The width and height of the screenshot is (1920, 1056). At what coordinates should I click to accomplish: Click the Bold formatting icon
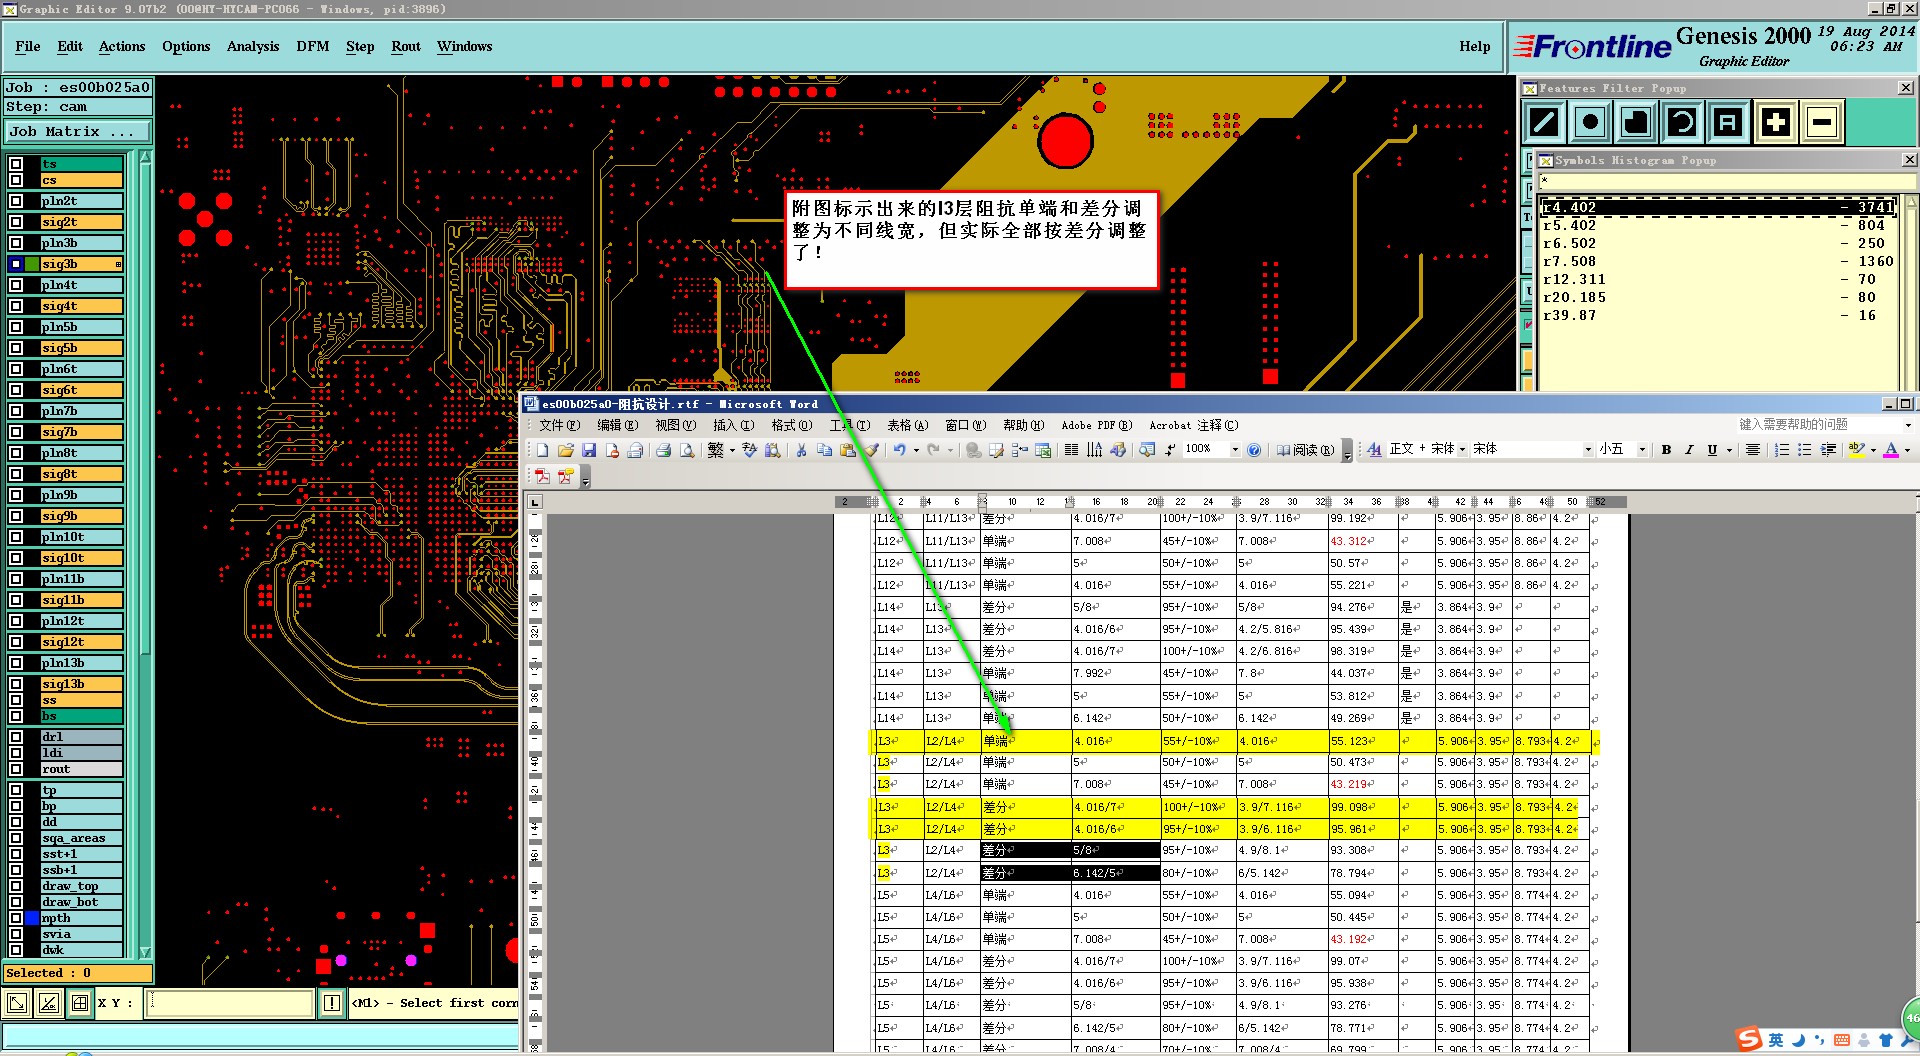pyautogui.click(x=1666, y=450)
